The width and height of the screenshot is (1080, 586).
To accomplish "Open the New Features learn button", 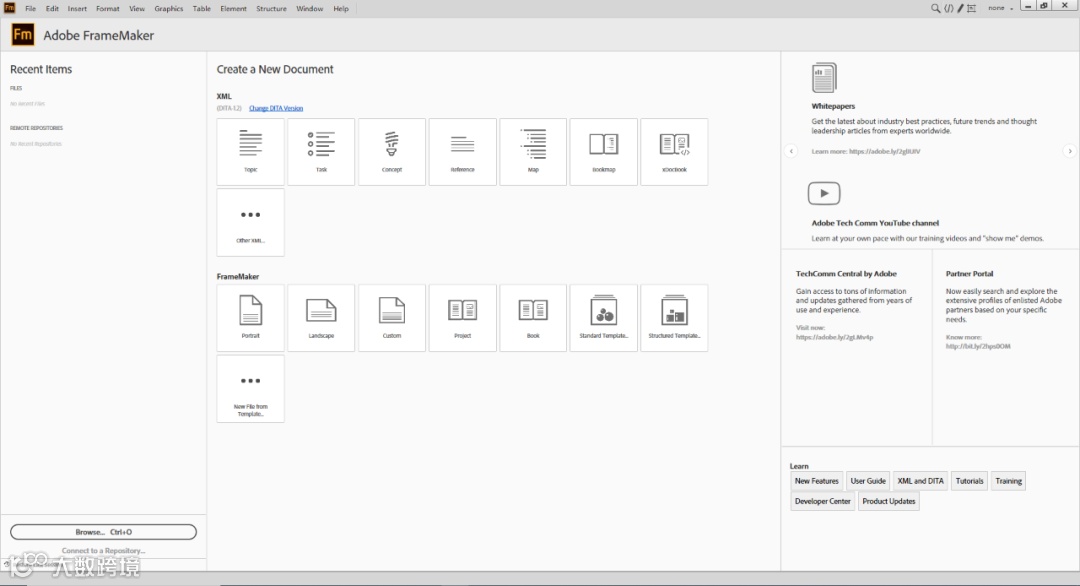I will 817,481.
